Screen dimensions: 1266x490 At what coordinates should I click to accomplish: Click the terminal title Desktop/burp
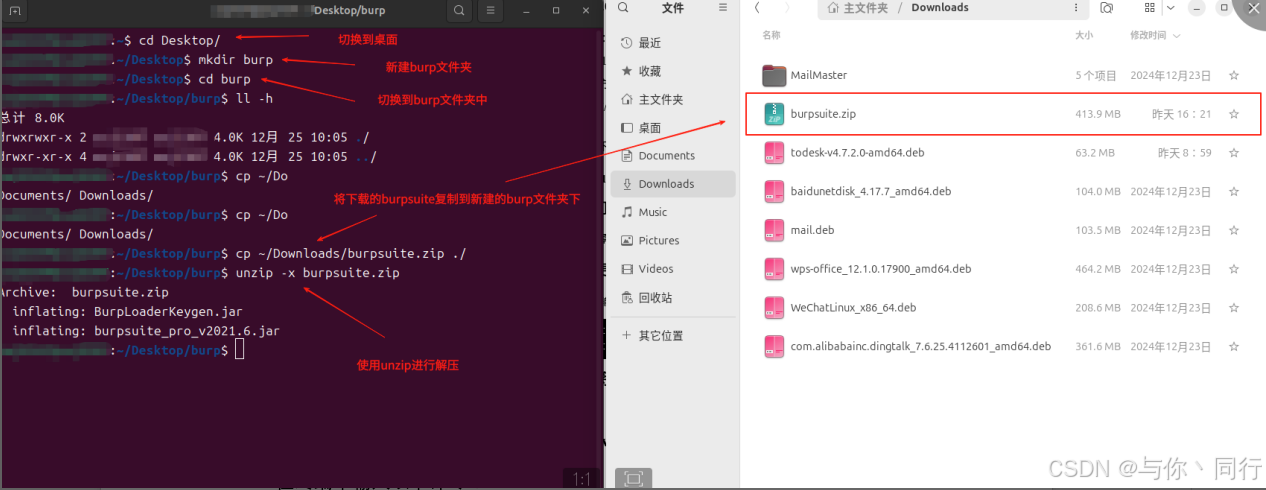pos(349,10)
